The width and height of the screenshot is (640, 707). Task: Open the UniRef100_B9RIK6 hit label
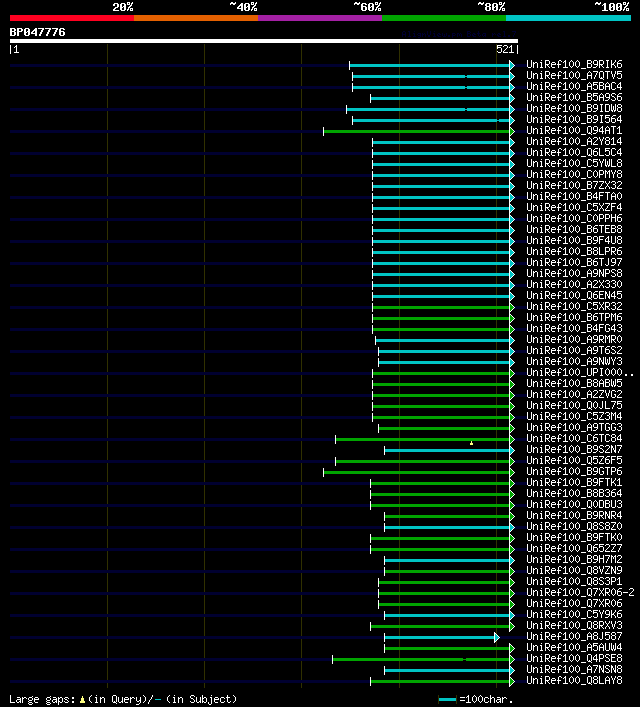[x=574, y=64]
